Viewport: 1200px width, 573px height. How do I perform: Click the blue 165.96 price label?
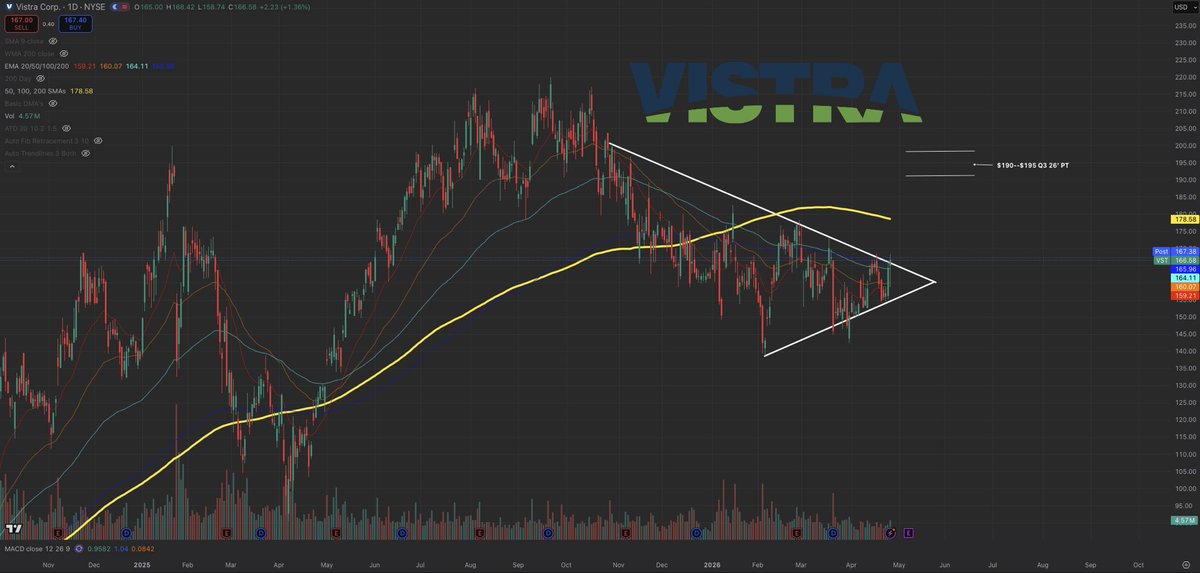coord(1185,269)
